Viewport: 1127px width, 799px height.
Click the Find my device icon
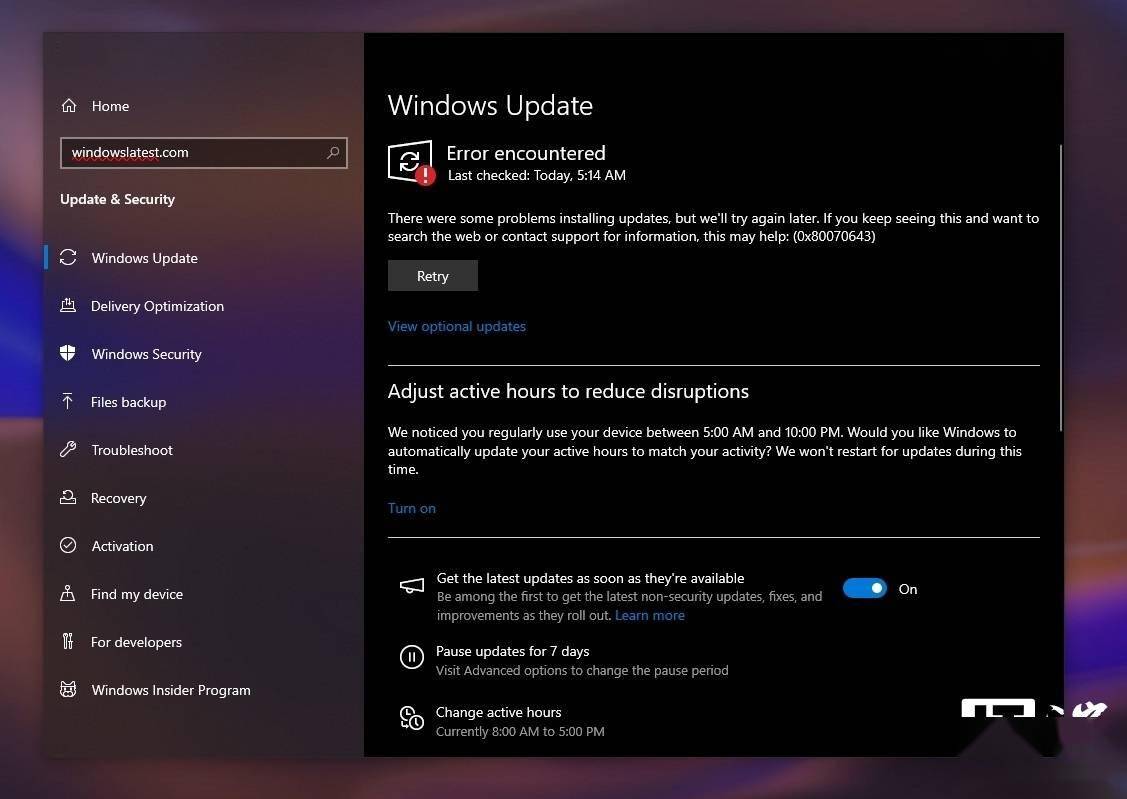pos(68,594)
